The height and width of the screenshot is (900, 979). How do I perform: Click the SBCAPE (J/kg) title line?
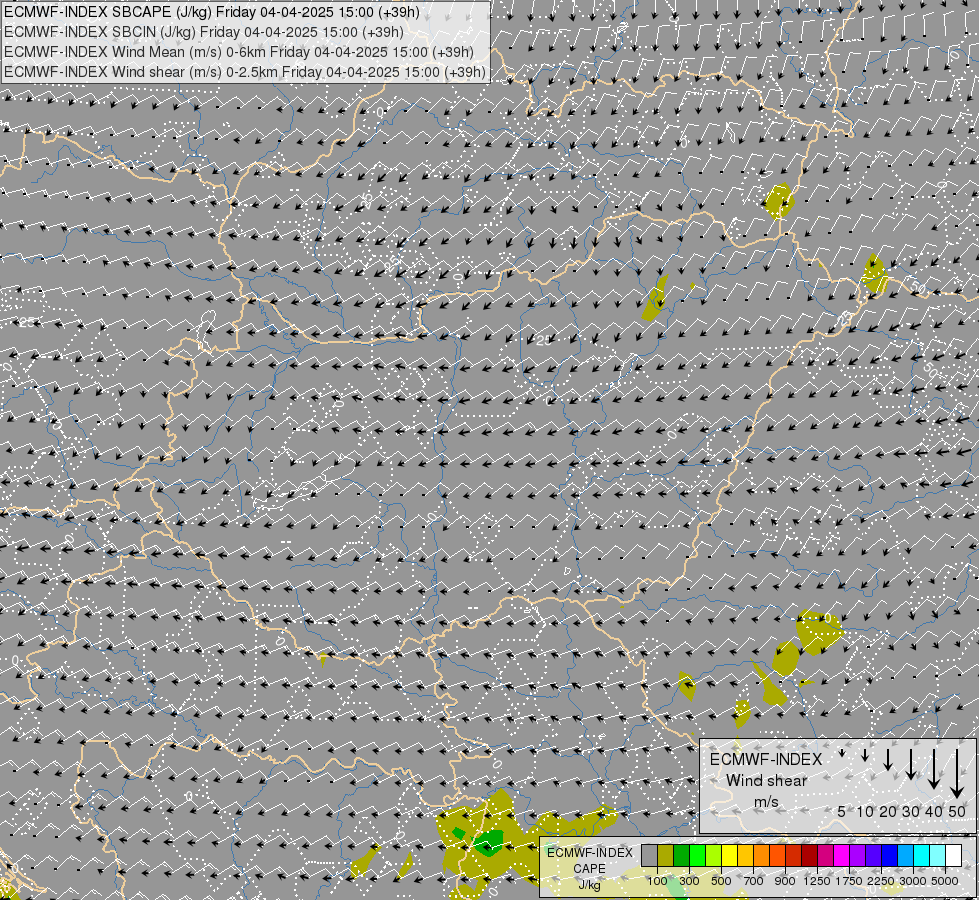click(212, 12)
